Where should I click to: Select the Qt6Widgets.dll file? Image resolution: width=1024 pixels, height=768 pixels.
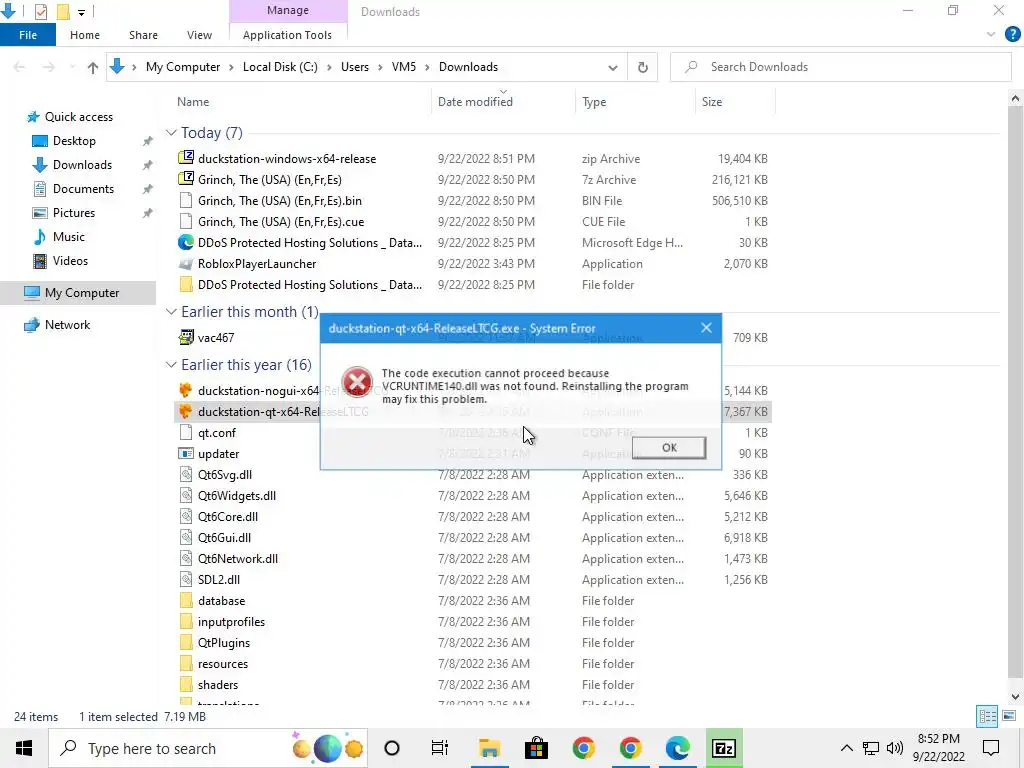click(236, 496)
